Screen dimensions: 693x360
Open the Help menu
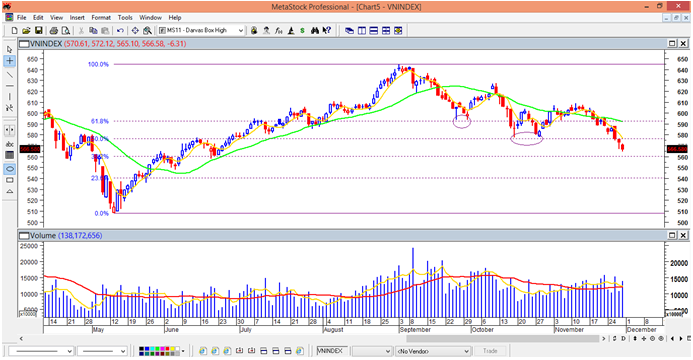[x=175, y=18]
